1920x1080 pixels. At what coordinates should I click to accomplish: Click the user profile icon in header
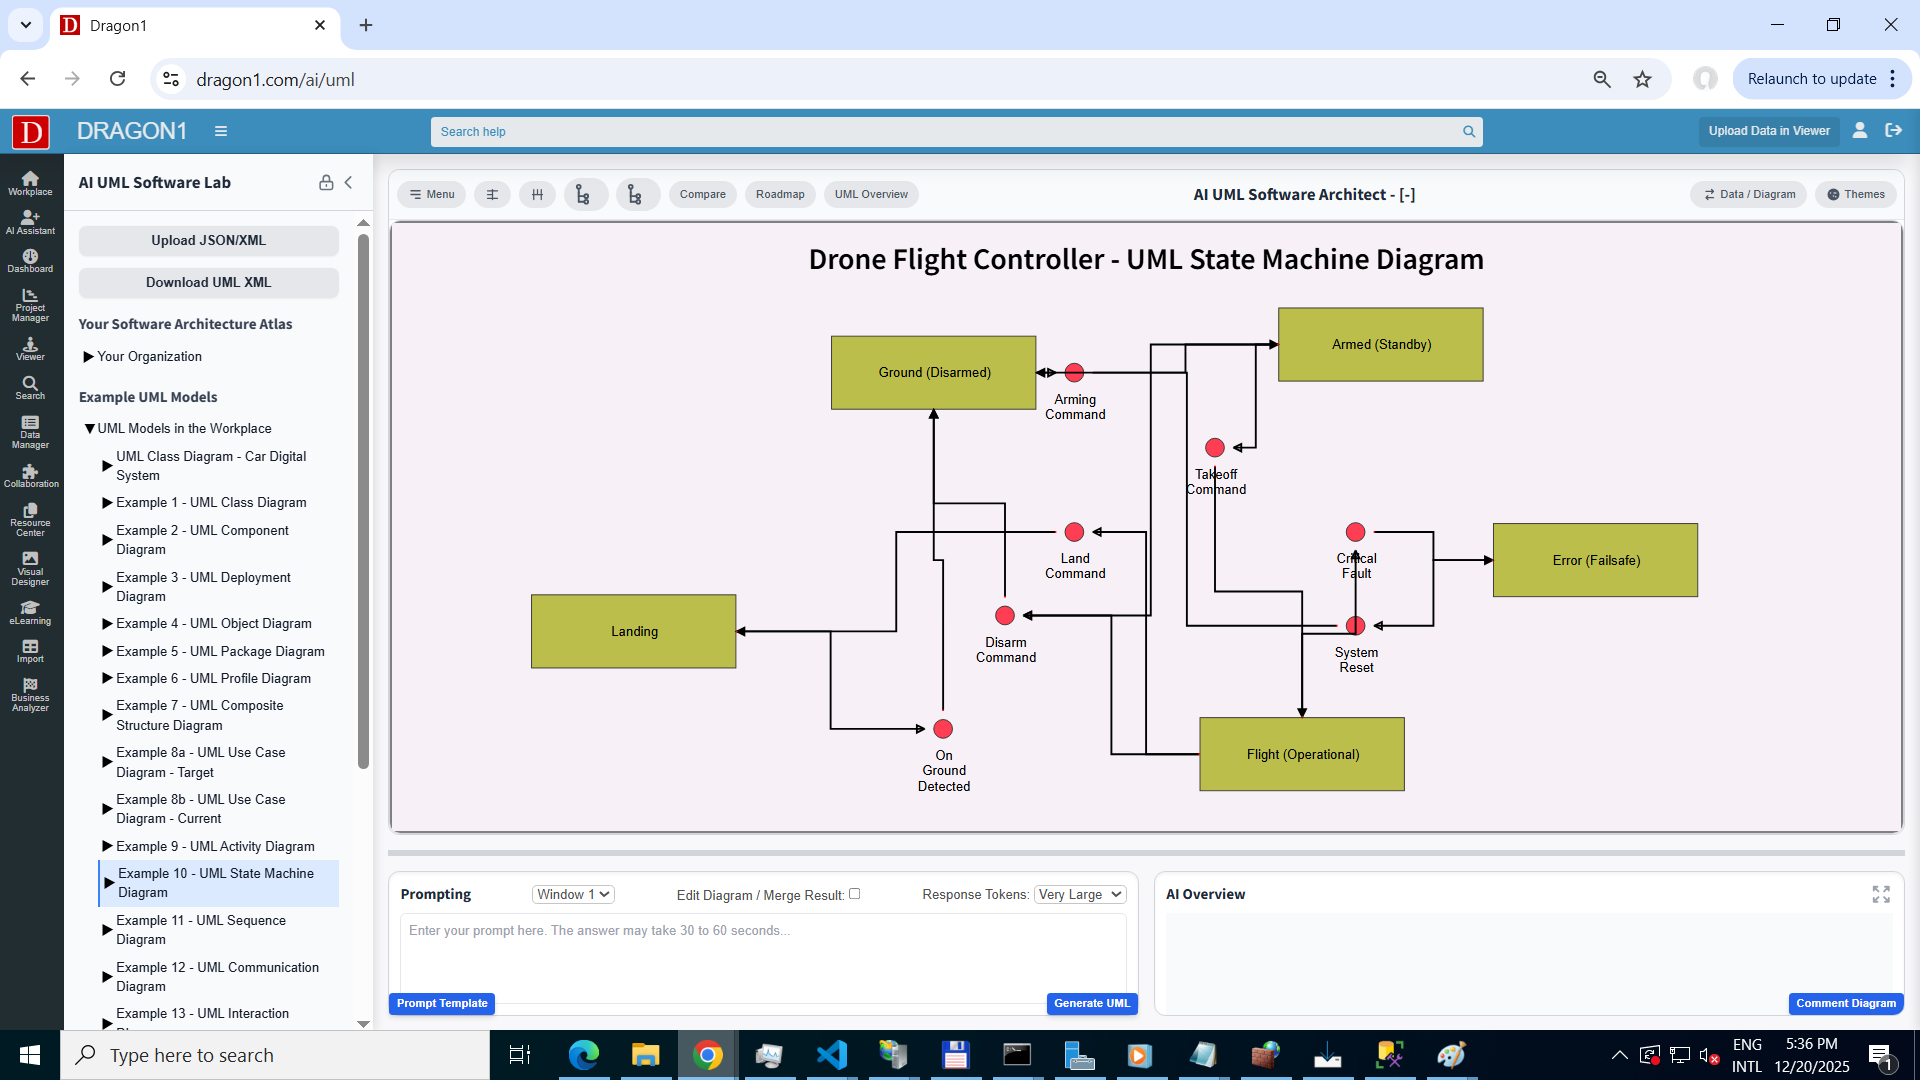pyautogui.click(x=1860, y=130)
